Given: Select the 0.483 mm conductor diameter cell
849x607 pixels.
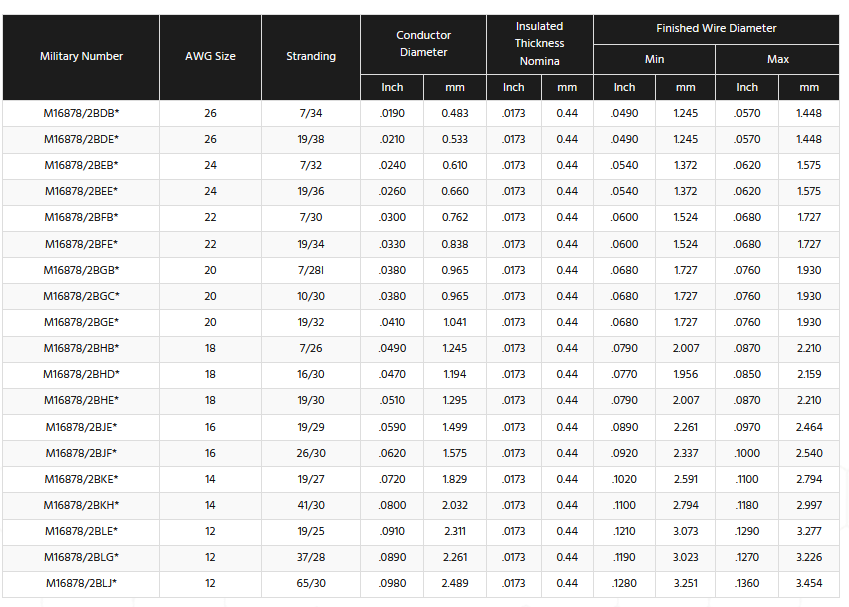Looking at the screenshot, I should pos(455,113).
